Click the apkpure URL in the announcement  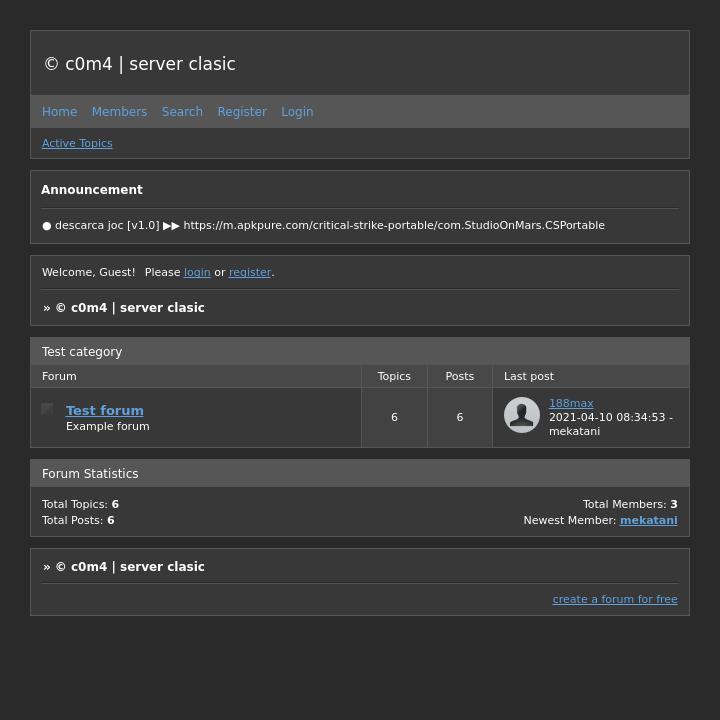click(x=394, y=226)
